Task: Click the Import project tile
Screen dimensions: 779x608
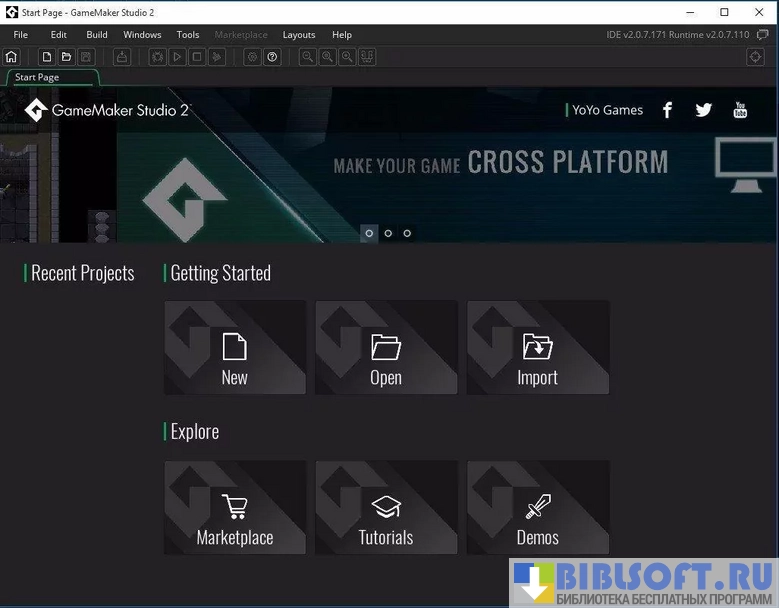Action: pyautogui.click(x=538, y=348)
